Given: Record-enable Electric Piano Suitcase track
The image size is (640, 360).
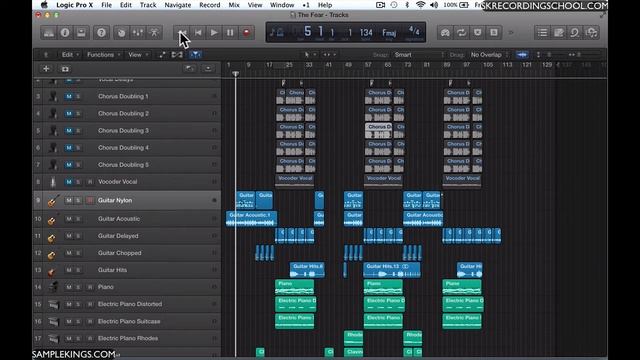Looking at the screenshot, I should (x=90, y=322).
